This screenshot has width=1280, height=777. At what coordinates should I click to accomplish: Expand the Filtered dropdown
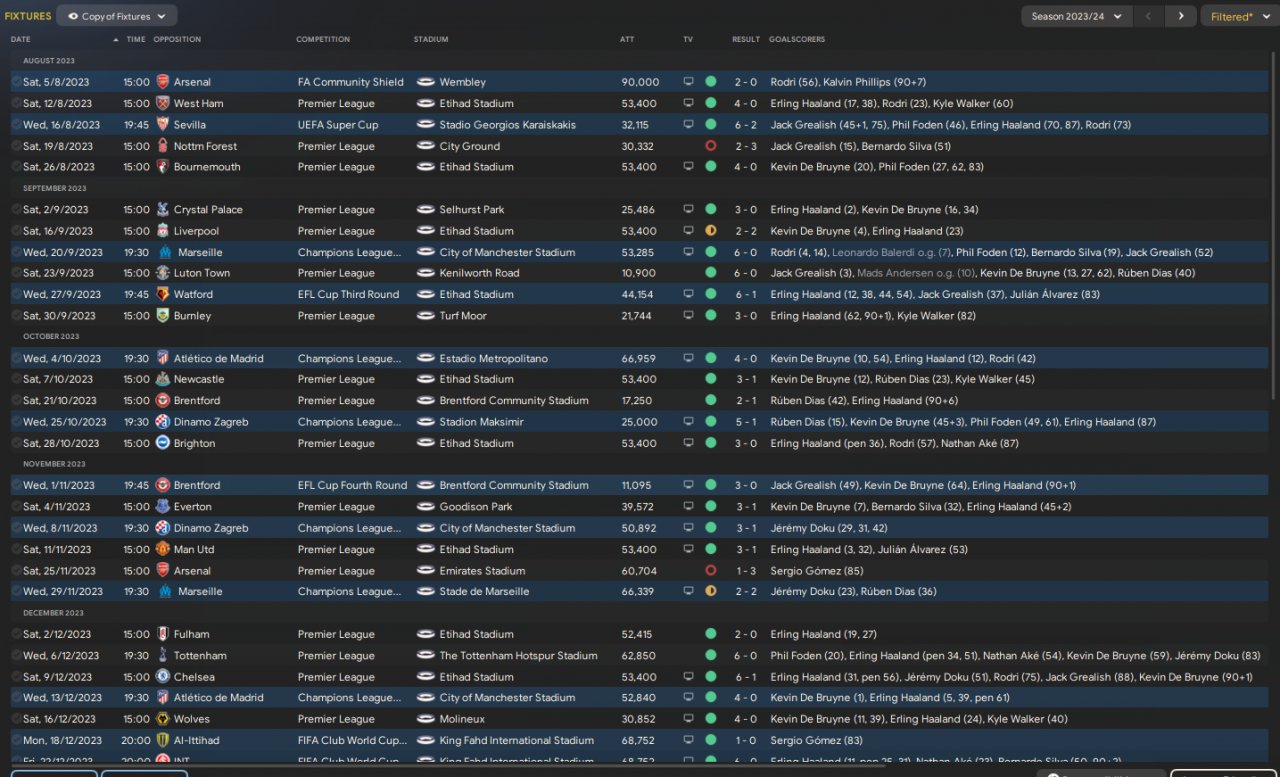pos(1239,16)
